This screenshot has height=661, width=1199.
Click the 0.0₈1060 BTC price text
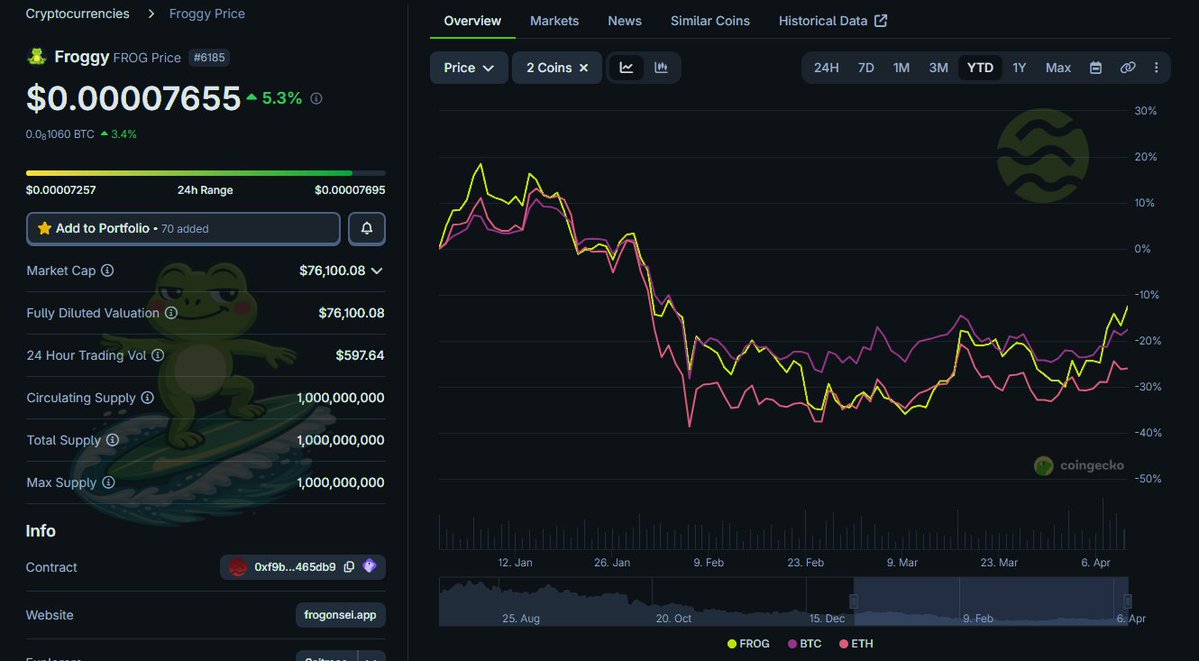click(60, 134)
